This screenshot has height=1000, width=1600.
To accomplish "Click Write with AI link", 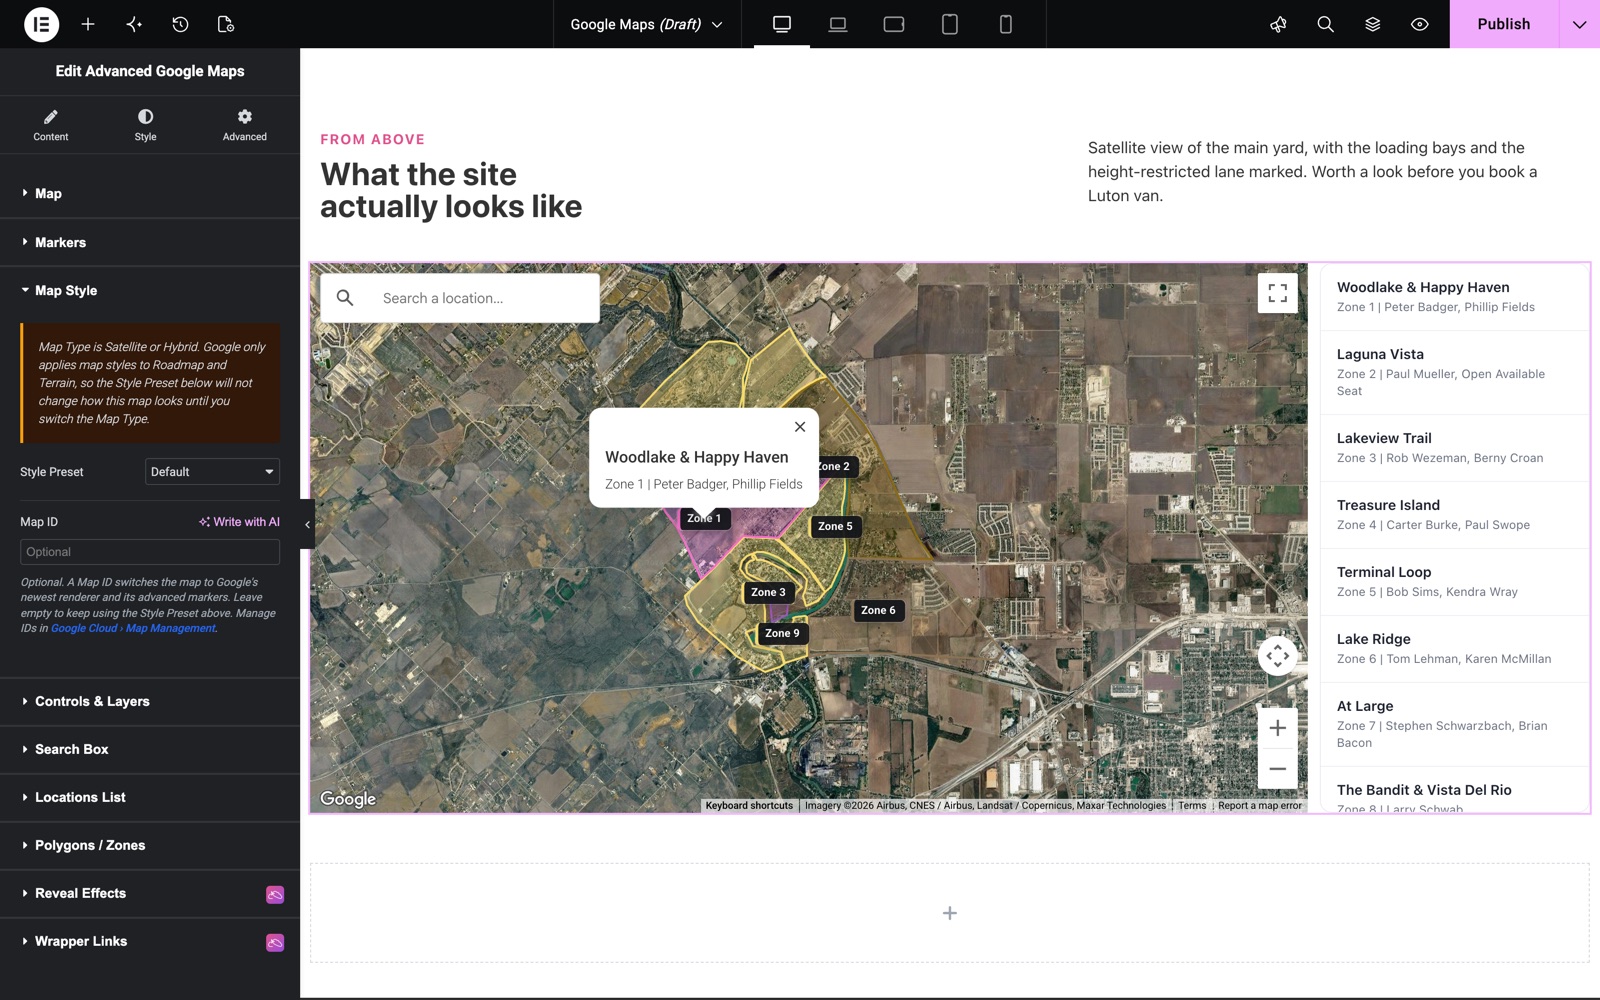I will (239, 522).
